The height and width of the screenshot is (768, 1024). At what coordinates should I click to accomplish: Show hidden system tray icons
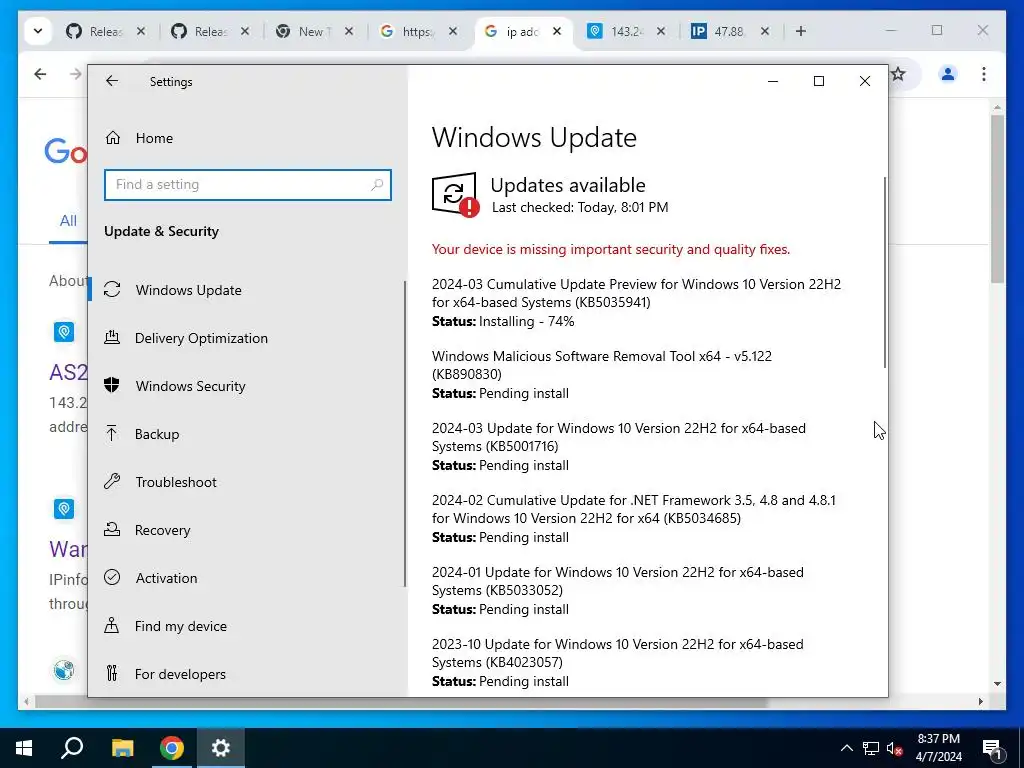pos(846,748)
